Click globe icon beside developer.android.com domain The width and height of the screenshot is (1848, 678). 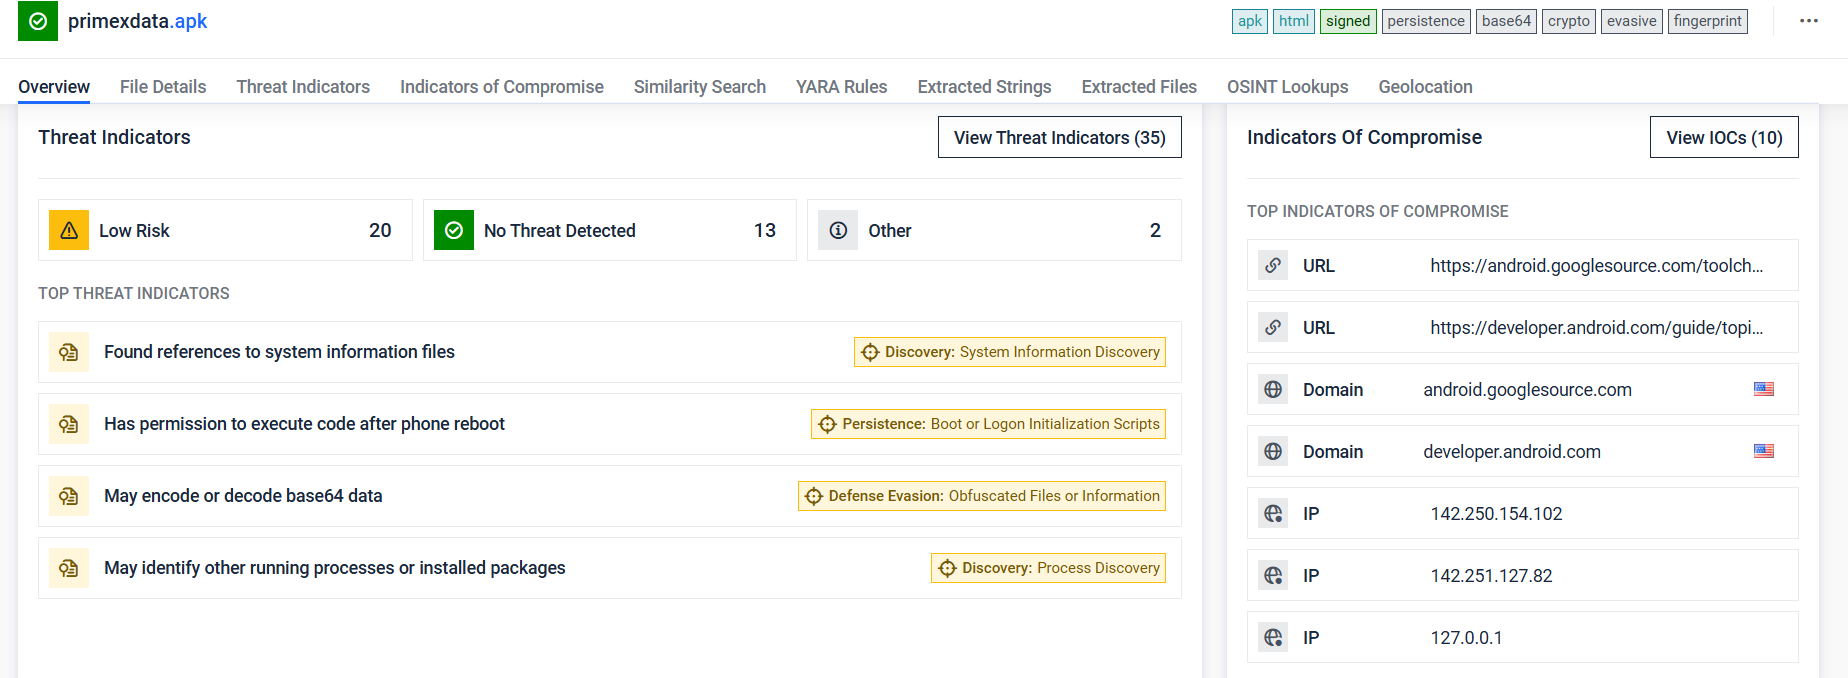(1273, 451)
